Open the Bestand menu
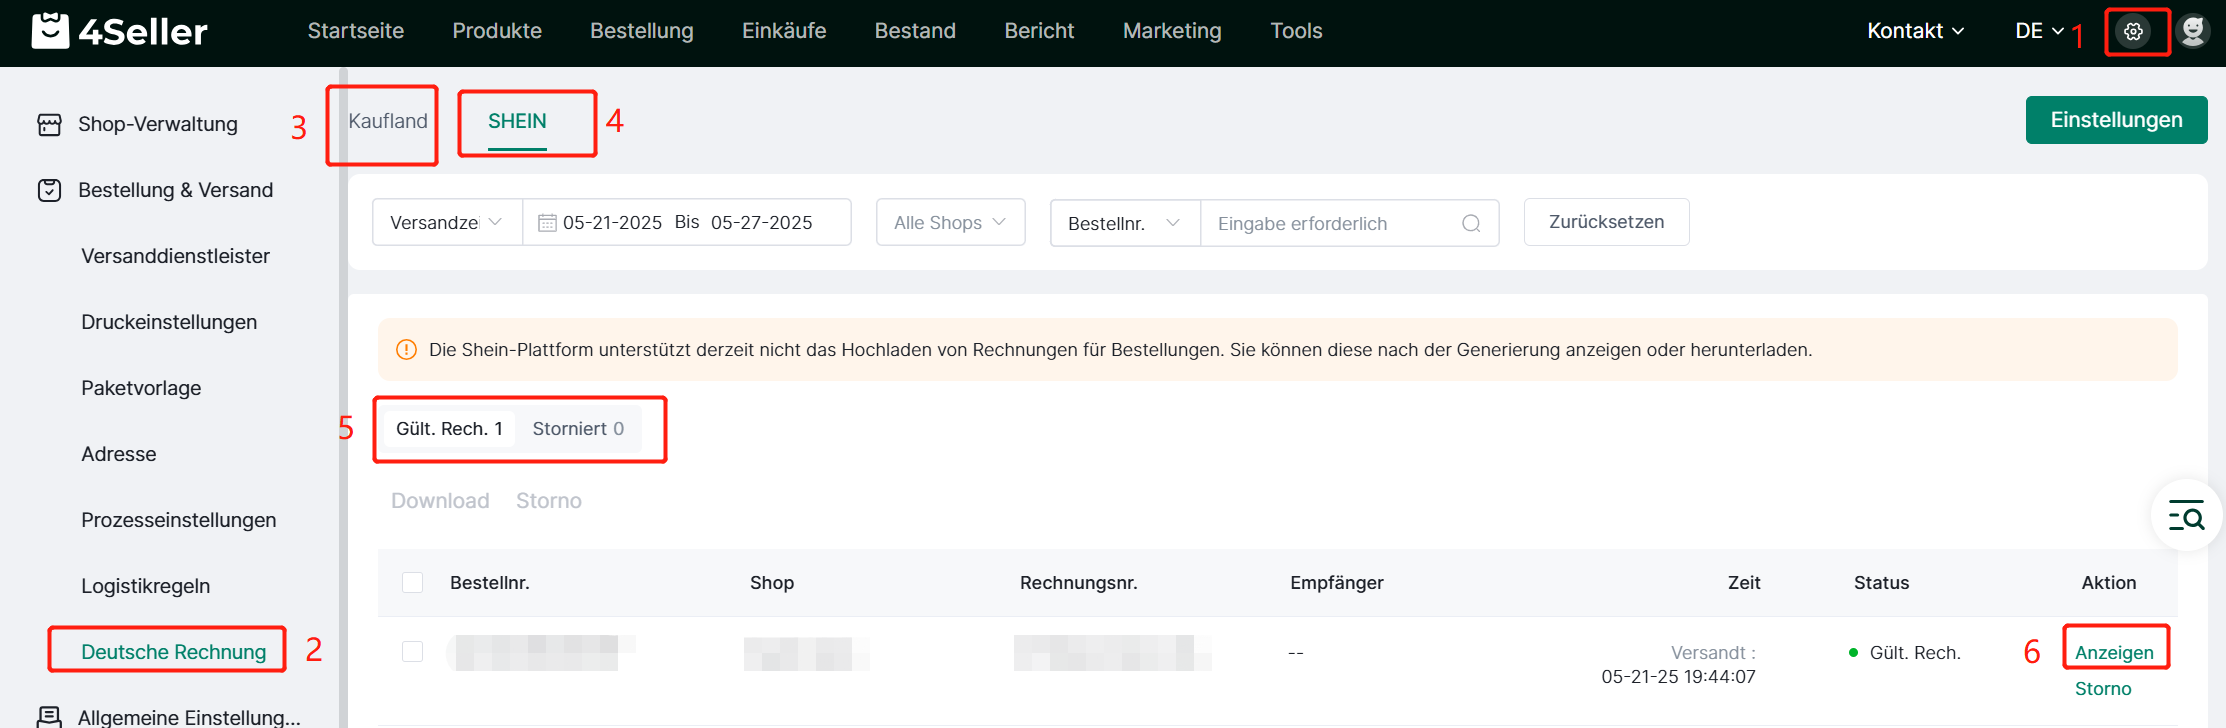The image size is (2226, 728). pos(915,31)
